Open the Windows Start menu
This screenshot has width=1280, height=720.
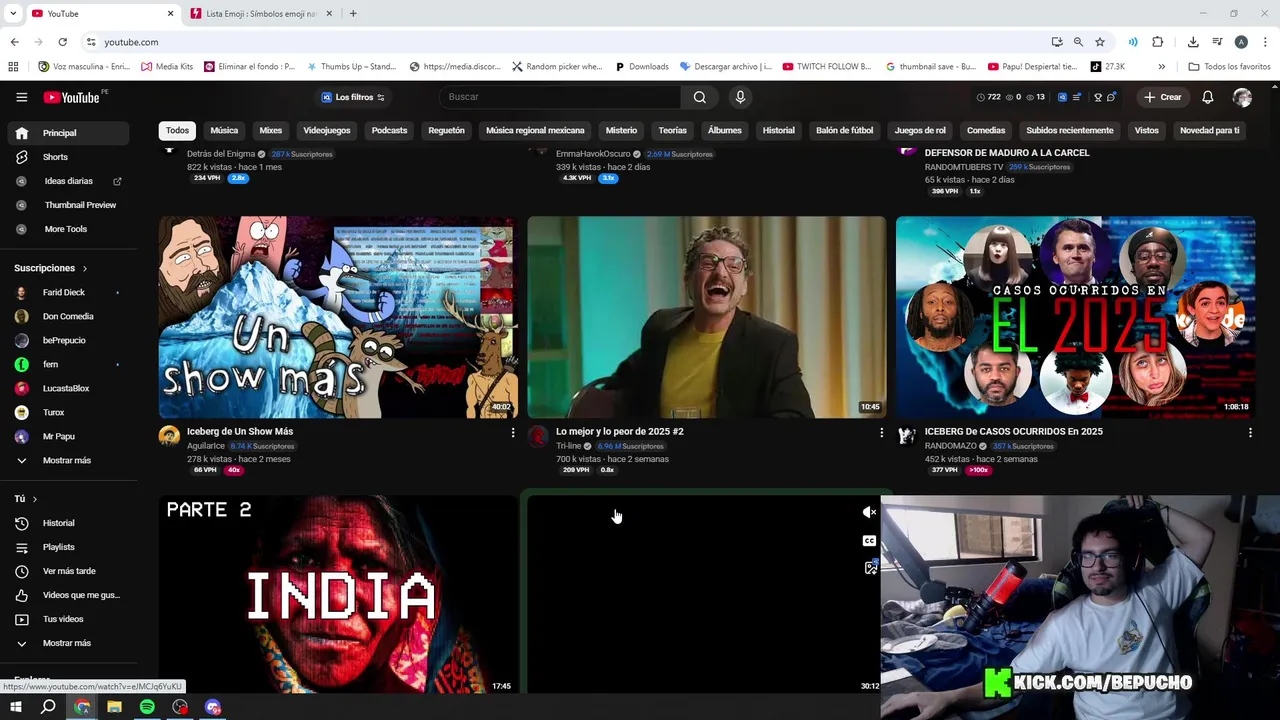tap(15, 707)
